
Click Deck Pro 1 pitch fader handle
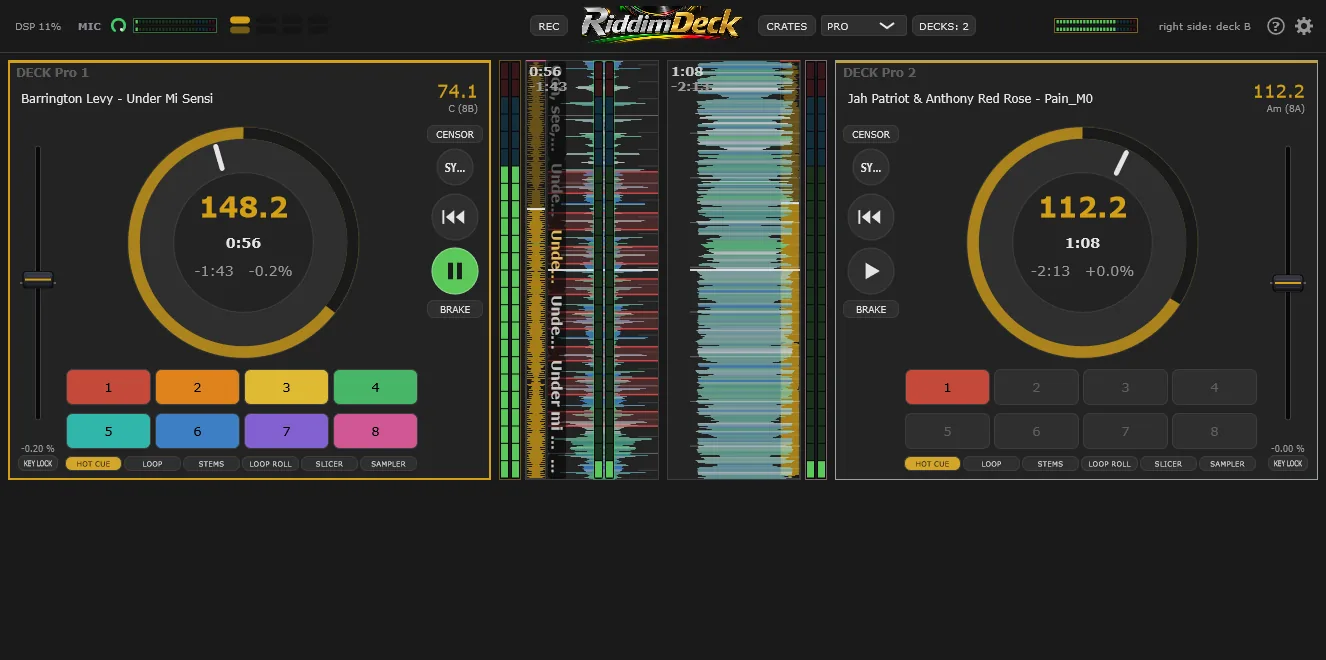[x=38, y=282]
